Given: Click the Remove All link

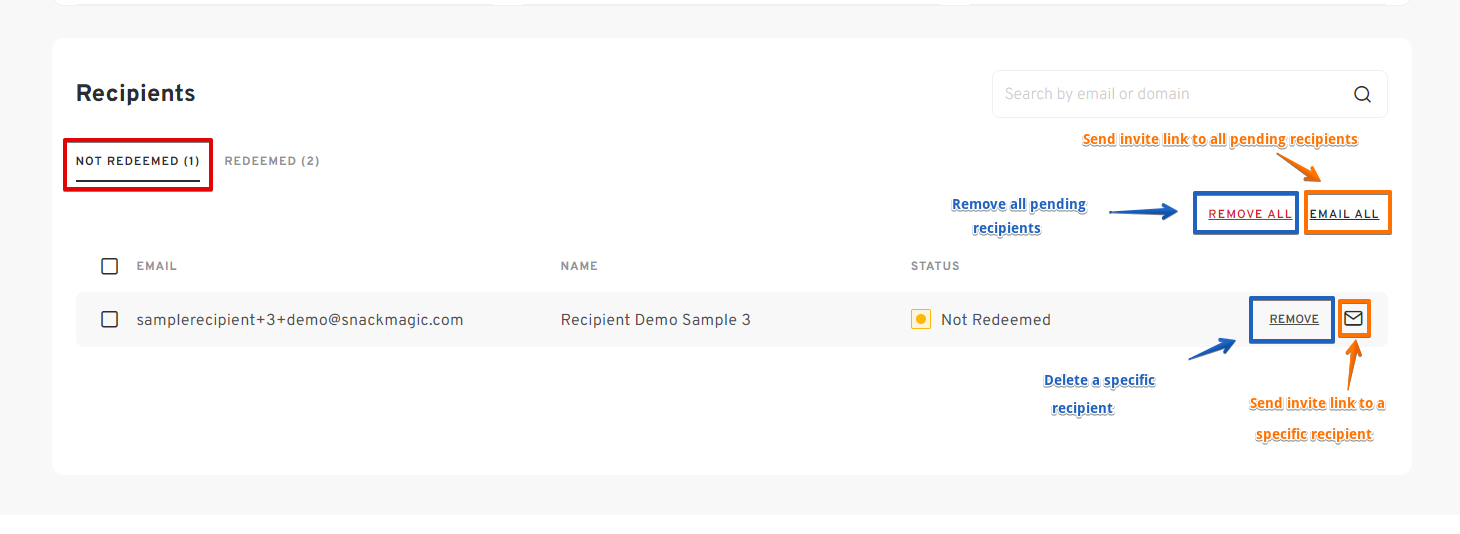Looking at the screenshot, I should 1250,214.
